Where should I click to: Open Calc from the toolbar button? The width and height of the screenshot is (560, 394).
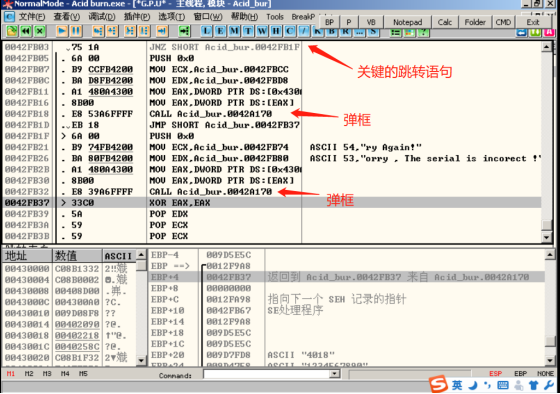point(445,22)
